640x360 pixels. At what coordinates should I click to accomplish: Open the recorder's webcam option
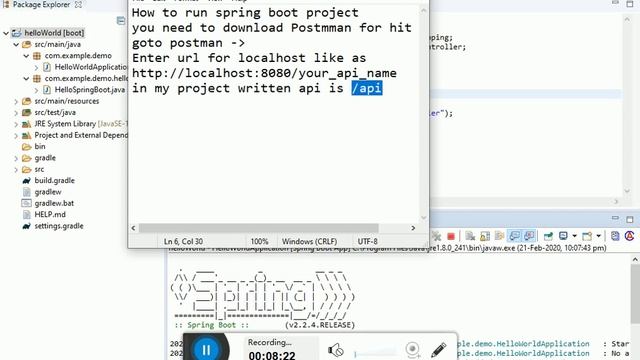[x=413, y=349]
